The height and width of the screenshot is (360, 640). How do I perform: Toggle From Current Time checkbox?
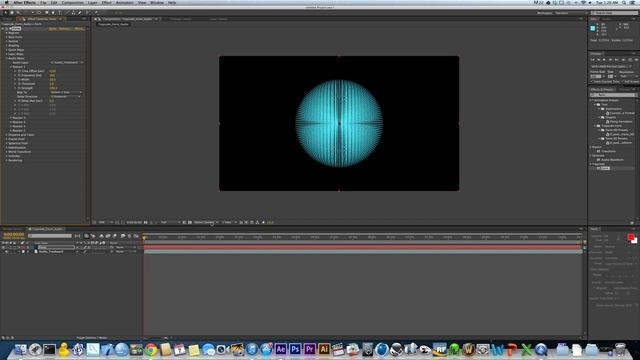click(591, 81)
